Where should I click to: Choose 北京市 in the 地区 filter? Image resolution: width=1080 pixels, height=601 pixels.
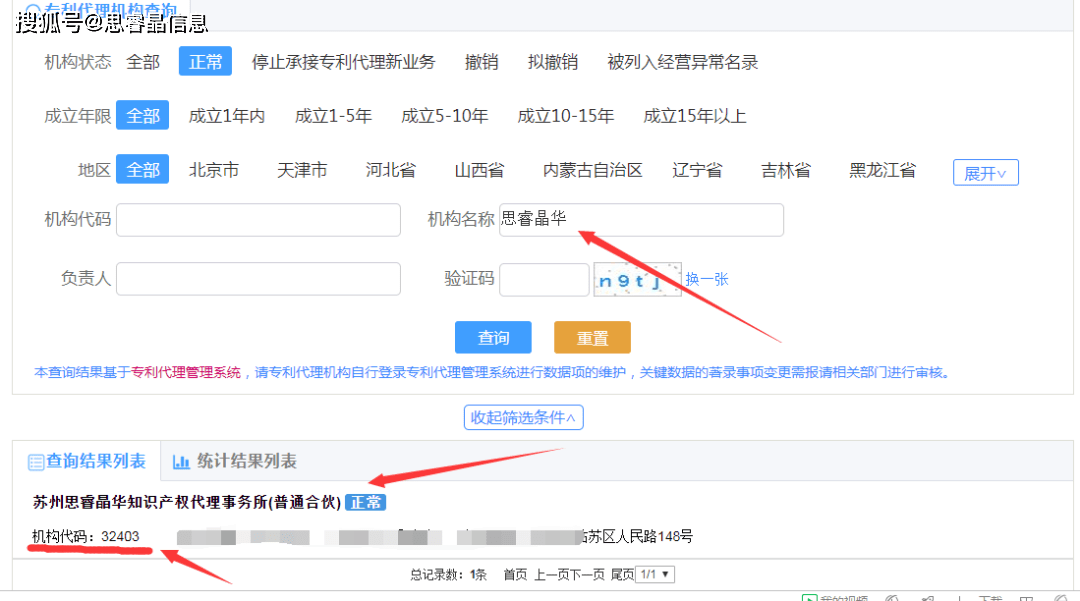click(214, 170)
